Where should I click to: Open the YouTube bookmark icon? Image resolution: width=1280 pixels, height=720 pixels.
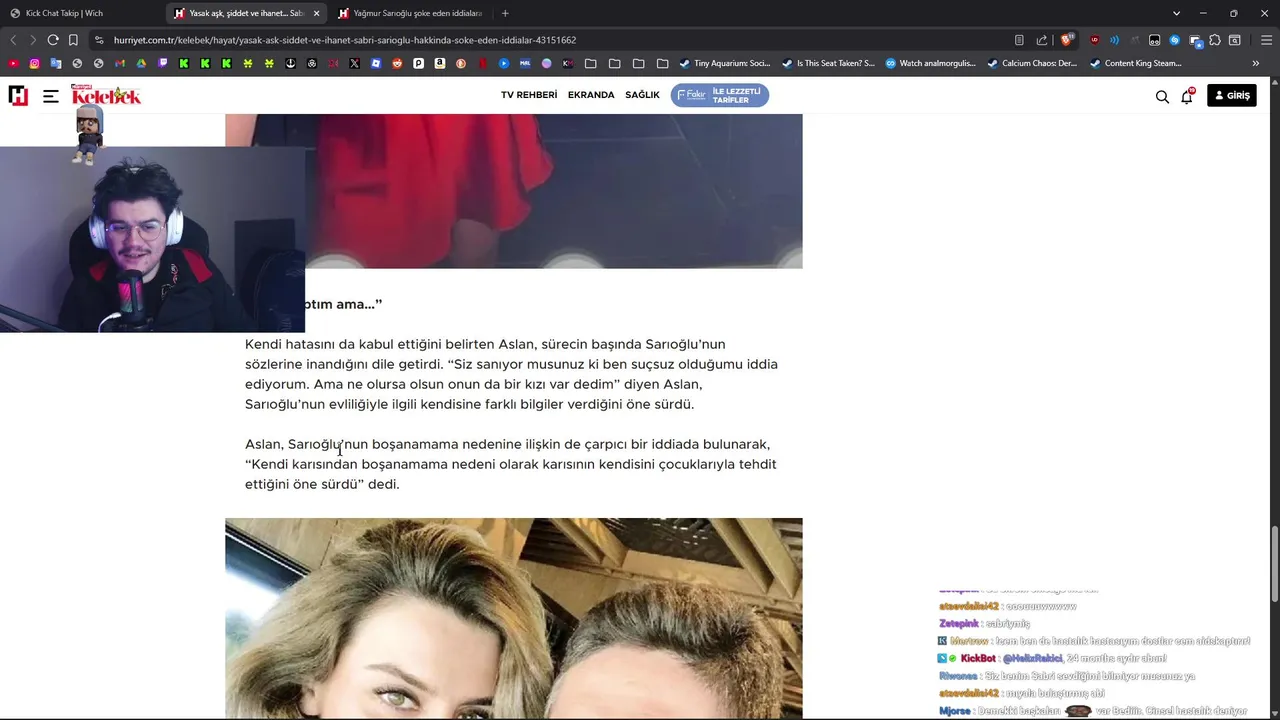click(13, 63)
